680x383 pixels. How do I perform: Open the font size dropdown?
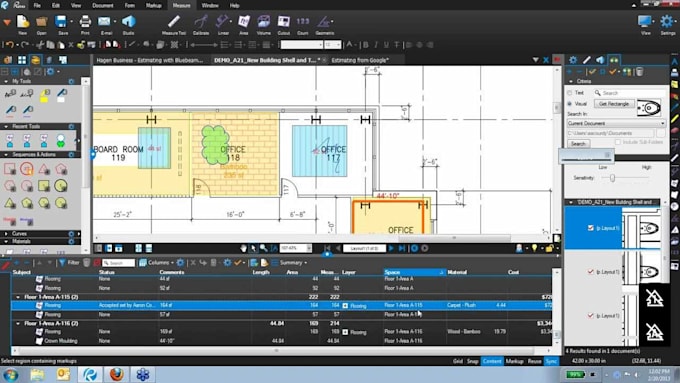338,45
